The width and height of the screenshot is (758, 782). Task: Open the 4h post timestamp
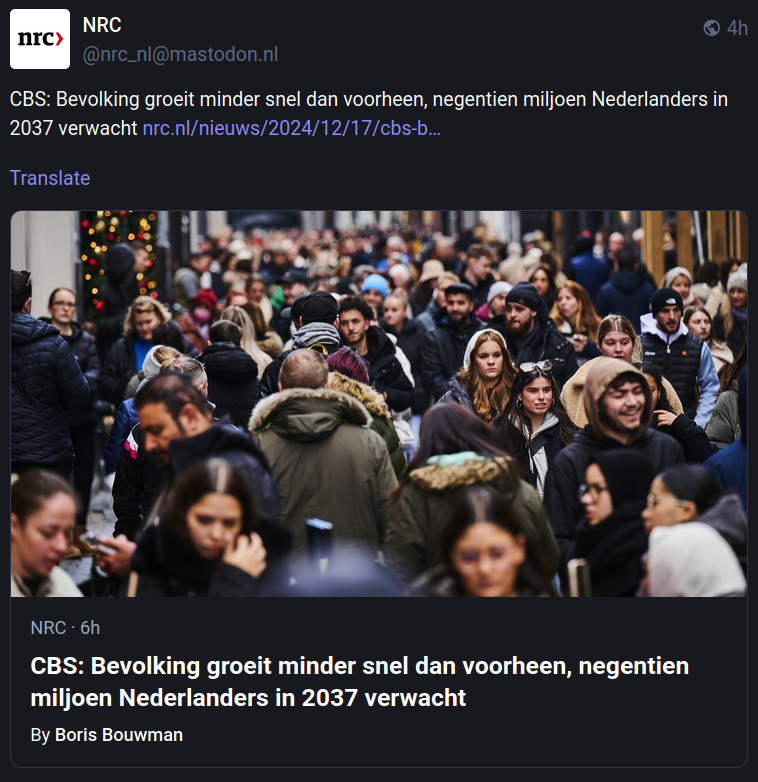pyautogui.click(x=737, y=28)
